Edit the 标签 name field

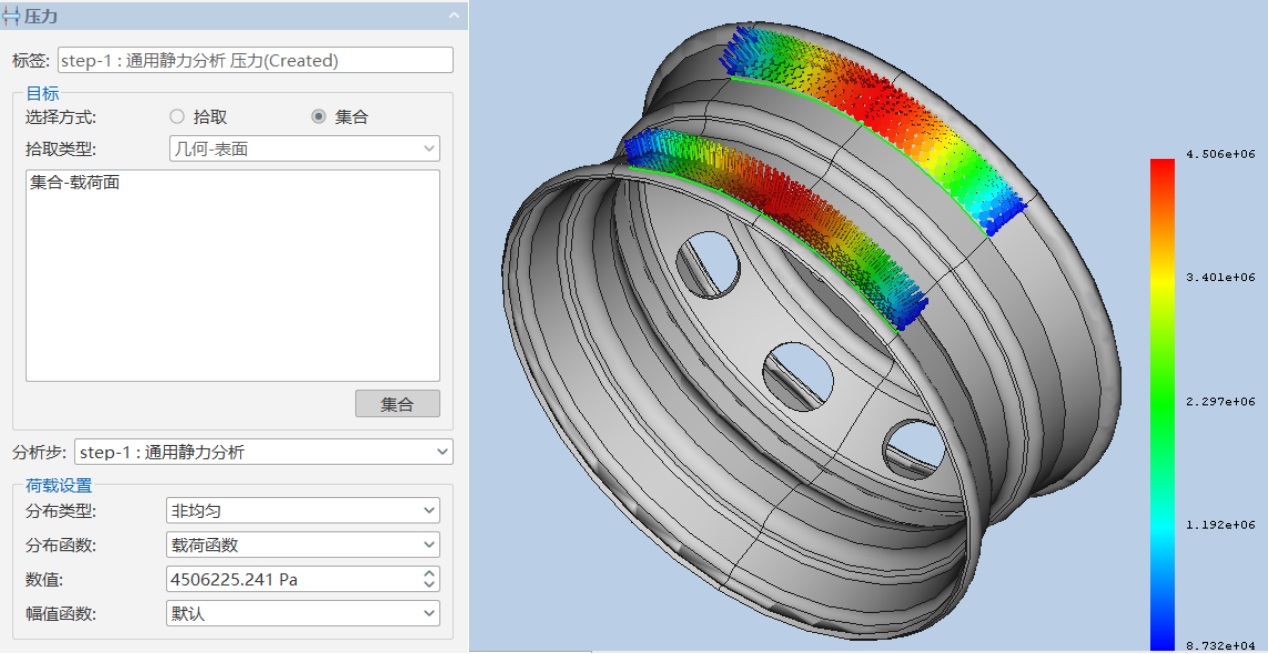click(255, 60)
